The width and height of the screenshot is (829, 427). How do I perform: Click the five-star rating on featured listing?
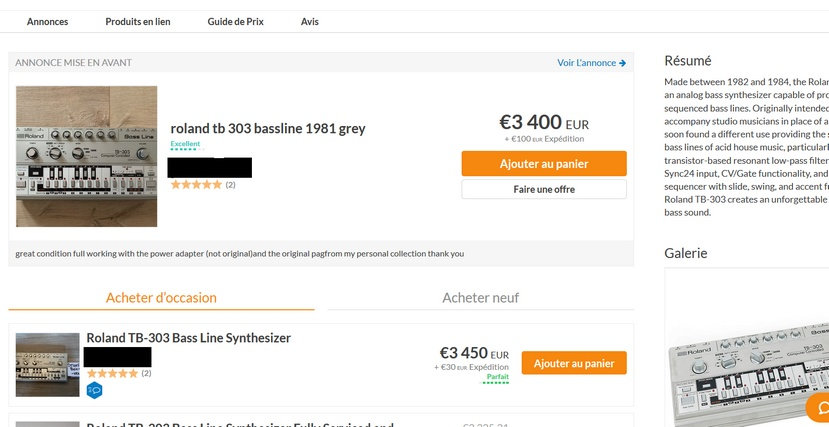(x=196, y=185)
